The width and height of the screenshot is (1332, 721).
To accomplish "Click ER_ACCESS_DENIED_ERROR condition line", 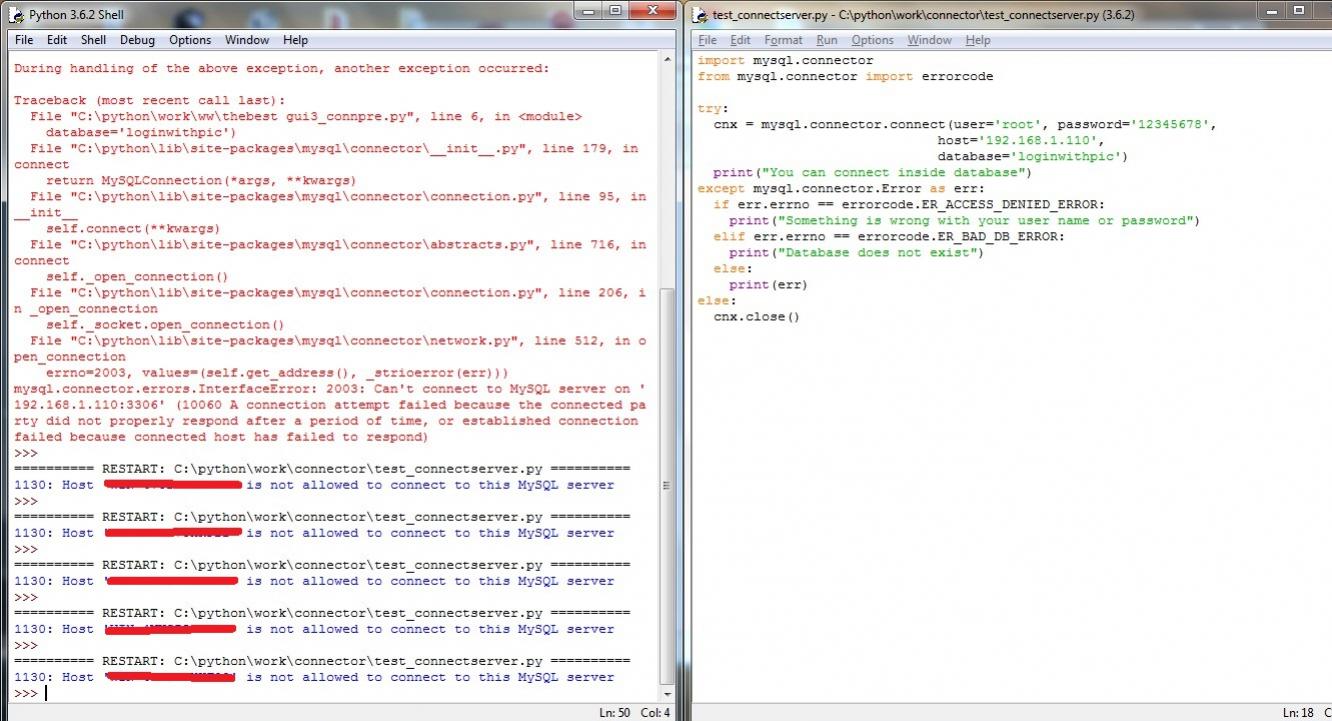I will (x=909, y=205).
